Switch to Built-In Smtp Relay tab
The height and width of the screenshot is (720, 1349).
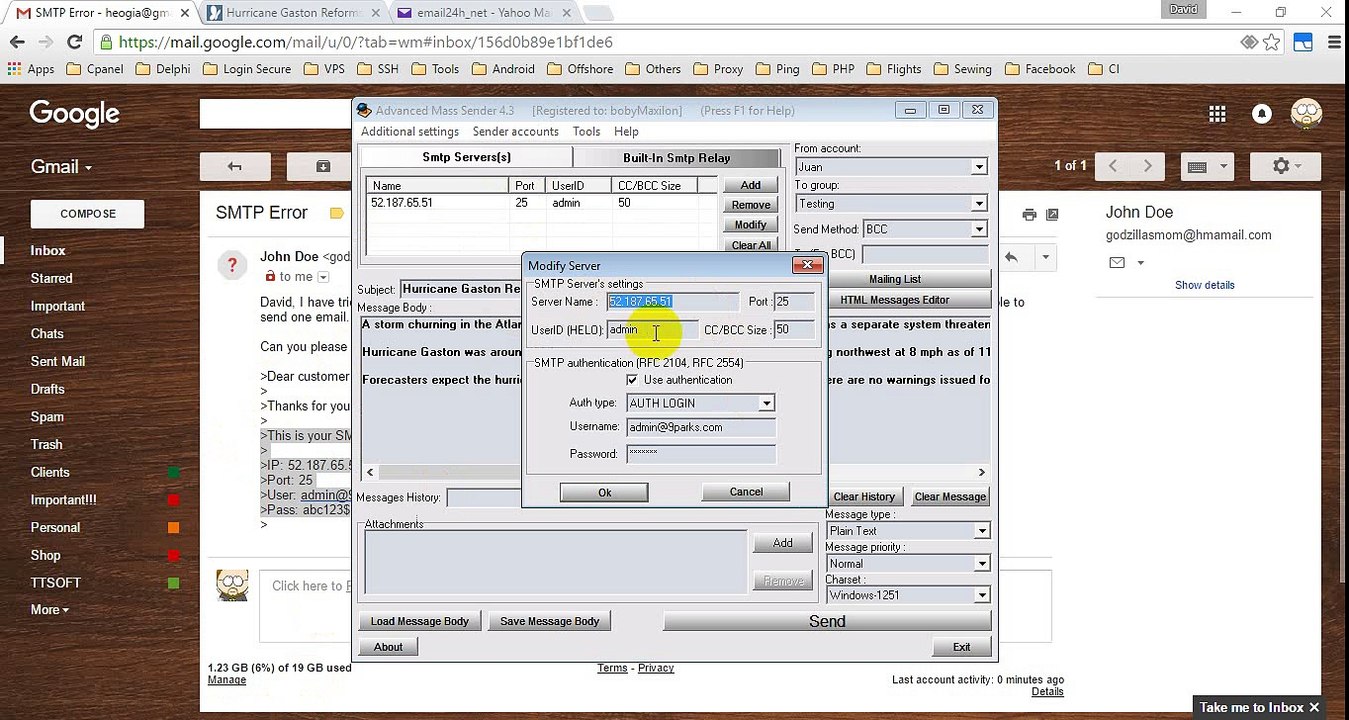point(677,158)
